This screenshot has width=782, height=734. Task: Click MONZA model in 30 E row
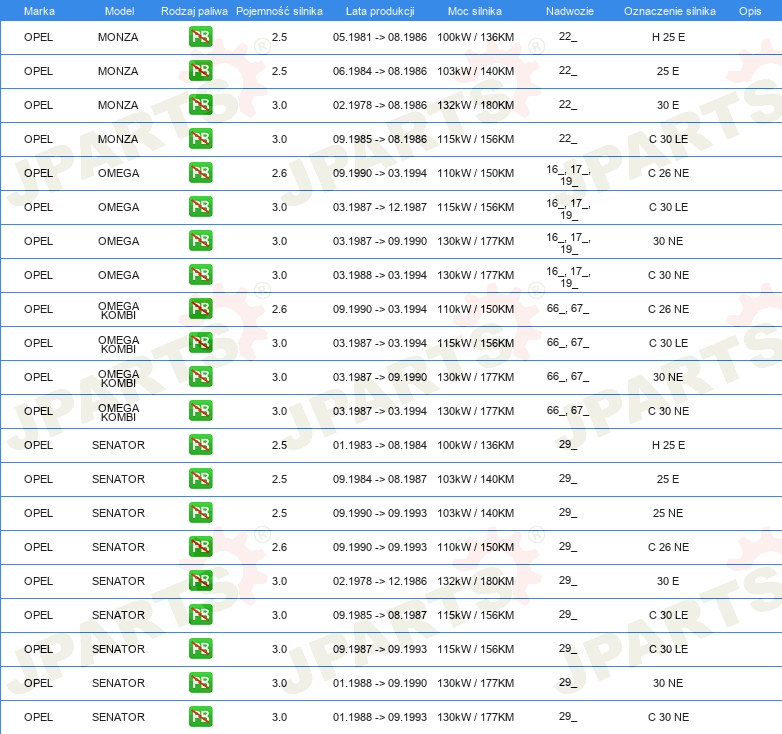(x=118, y=105)
